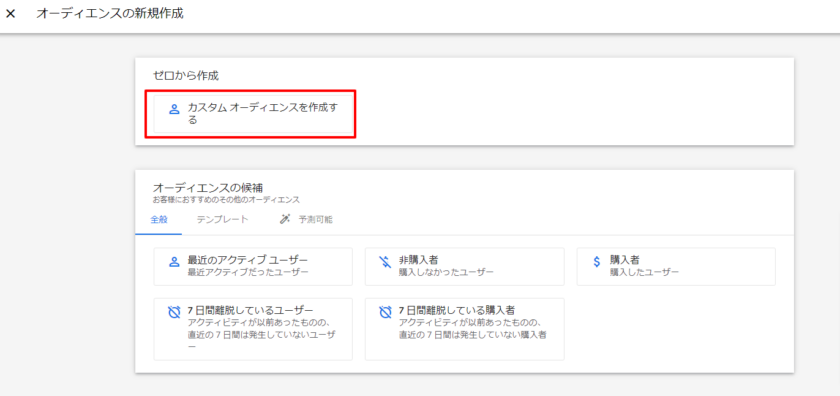Click description 購入したユーザー
Screen dimensions: 840x396
pos(644,272)
